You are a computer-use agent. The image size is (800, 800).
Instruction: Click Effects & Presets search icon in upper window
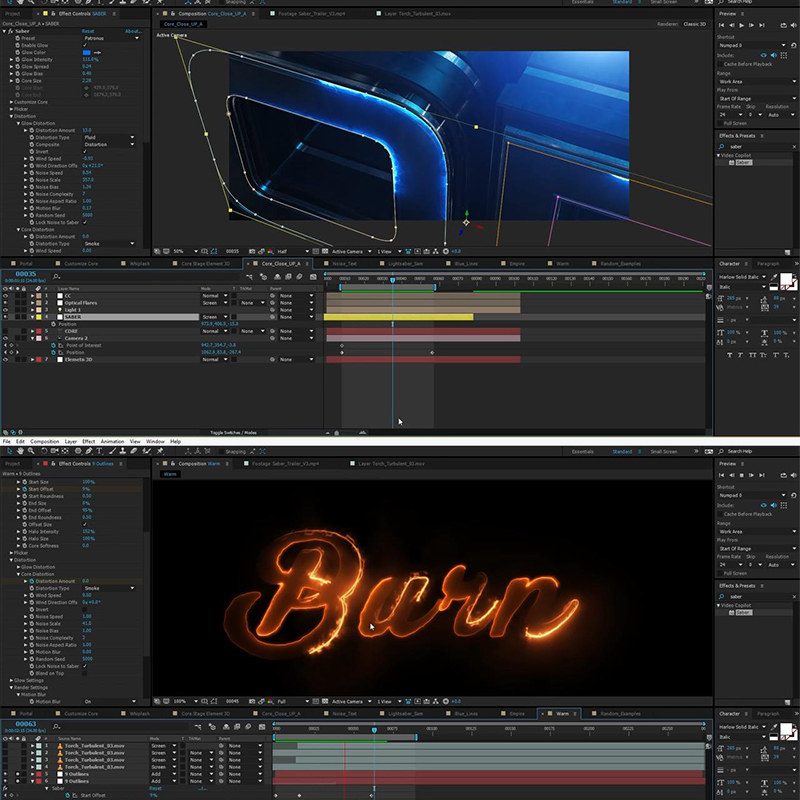(721, 147)
